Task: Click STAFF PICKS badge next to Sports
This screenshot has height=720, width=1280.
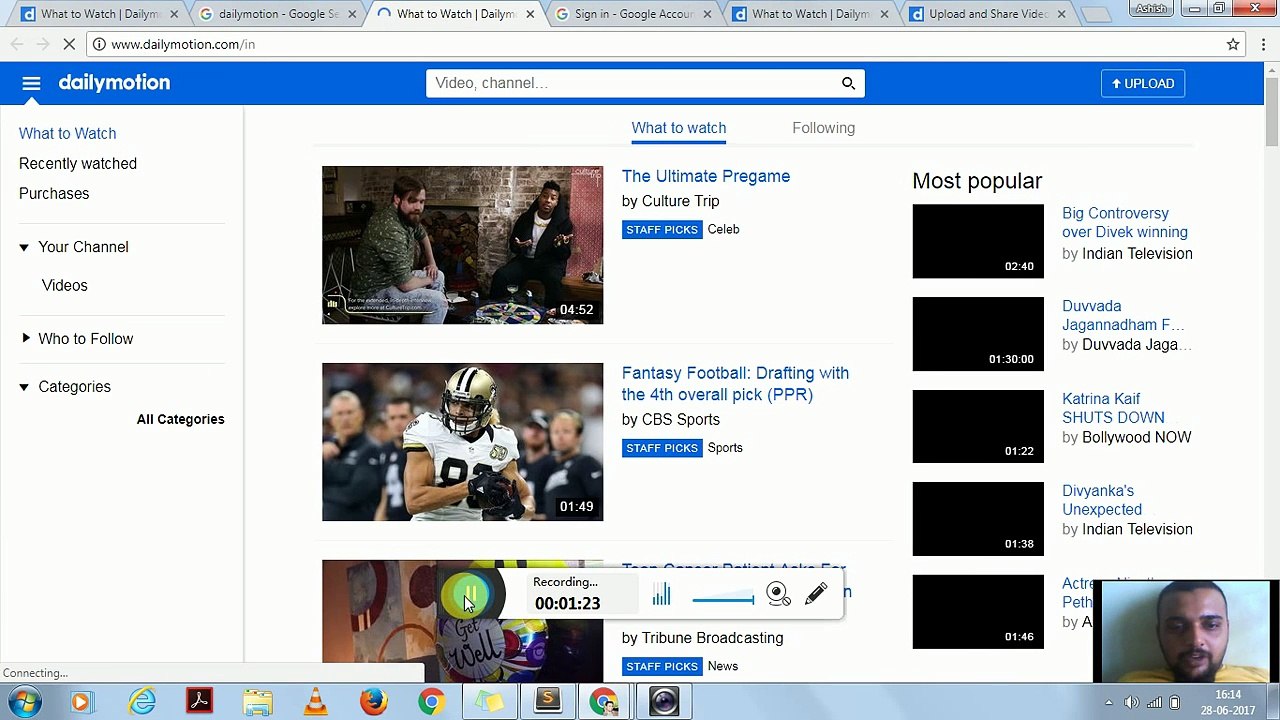Action: (662, 448)
